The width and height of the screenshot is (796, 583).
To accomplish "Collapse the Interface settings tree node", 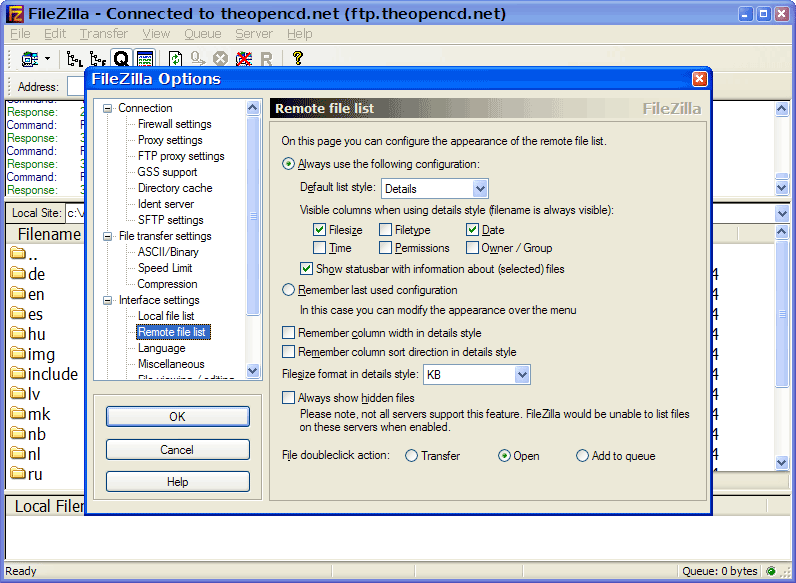I will click(107, 300).
